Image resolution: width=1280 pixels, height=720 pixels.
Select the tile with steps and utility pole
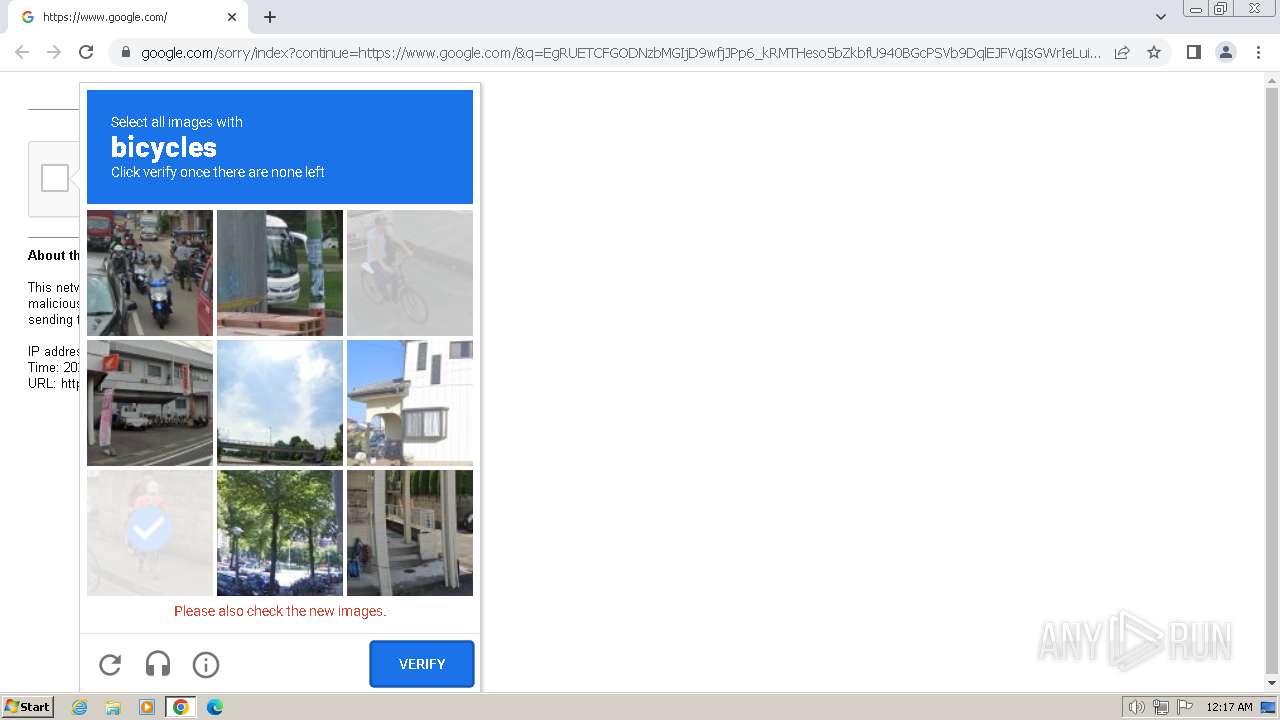point(410,533)
